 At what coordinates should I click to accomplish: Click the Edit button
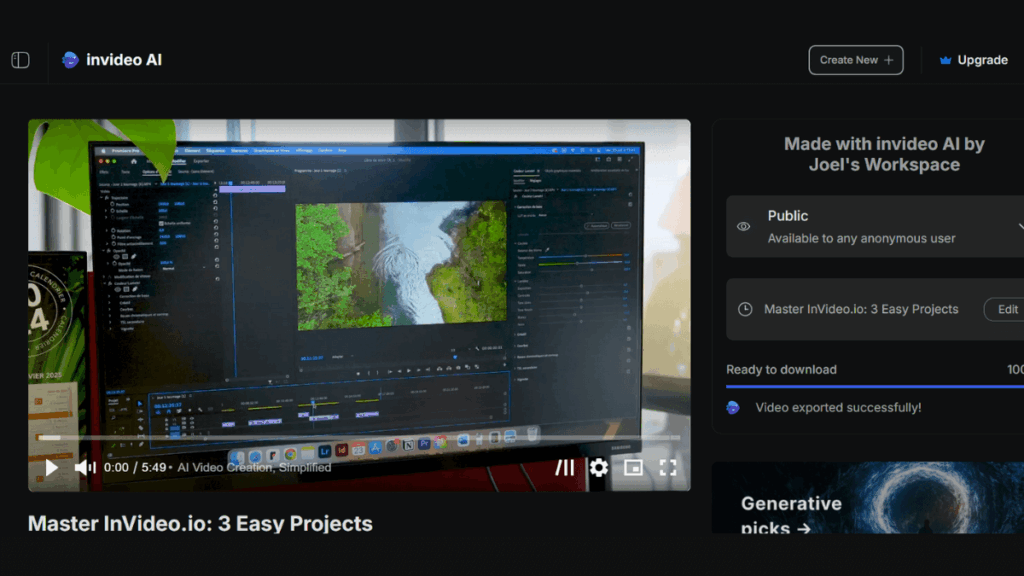(x=1006, y=310)
